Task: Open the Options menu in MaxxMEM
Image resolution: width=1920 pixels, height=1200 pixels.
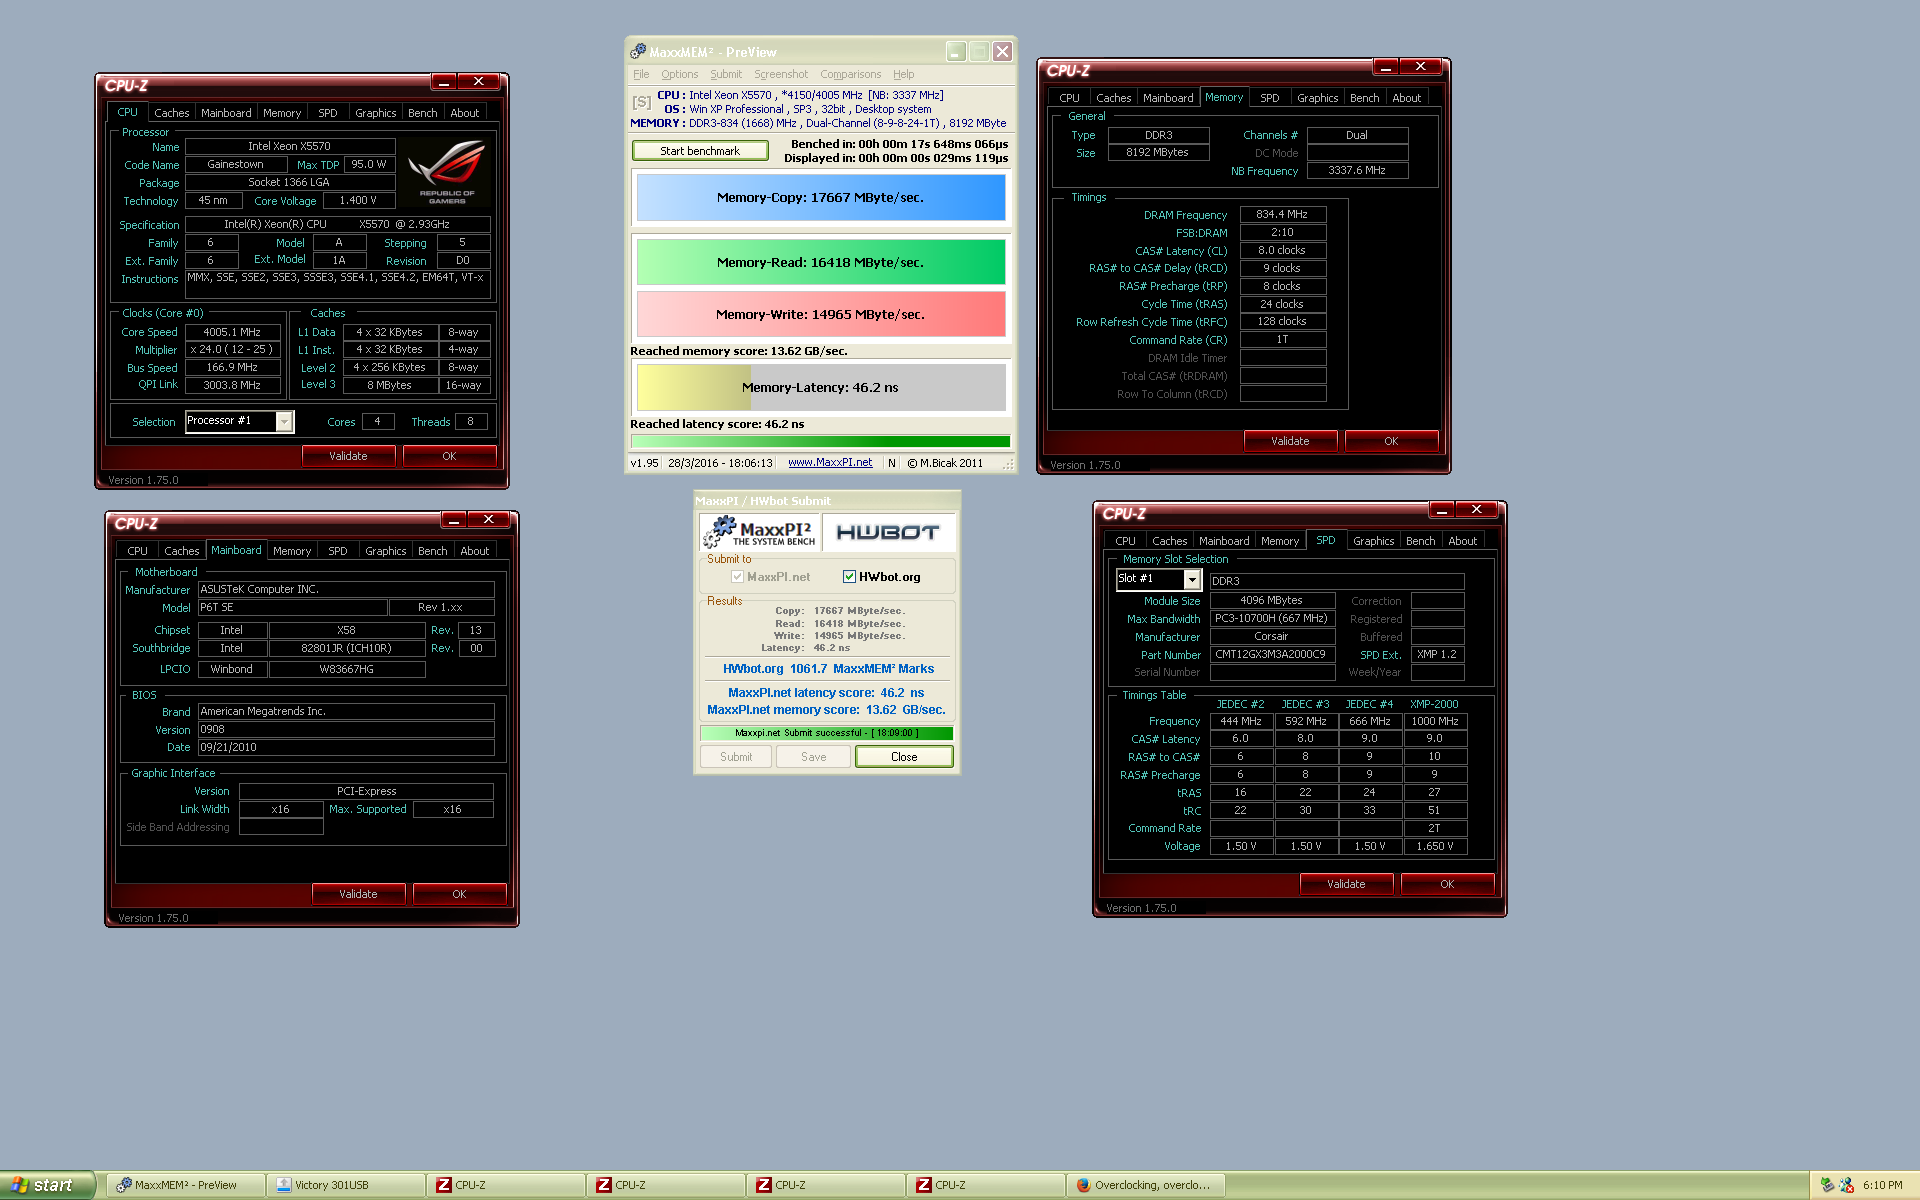Action: pyautogui.click(x=679, y=74)
